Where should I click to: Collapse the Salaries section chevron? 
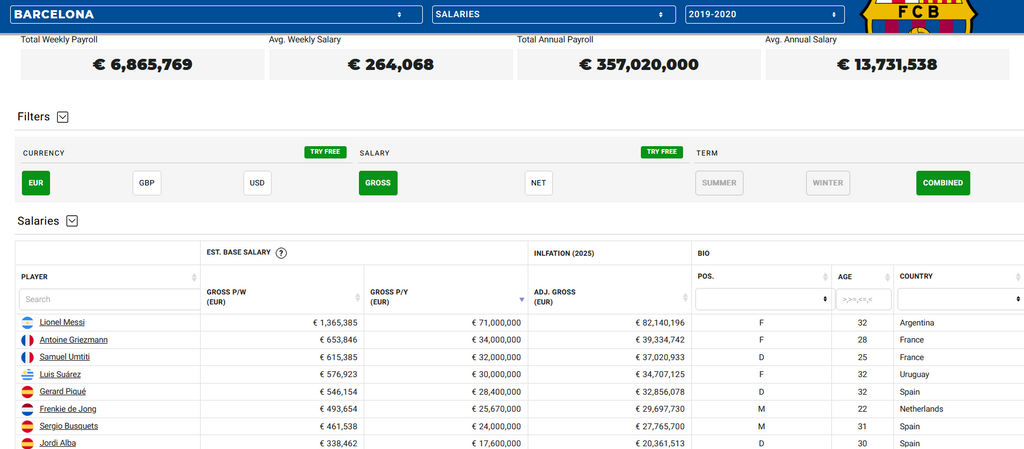click(x=72, y=221)
